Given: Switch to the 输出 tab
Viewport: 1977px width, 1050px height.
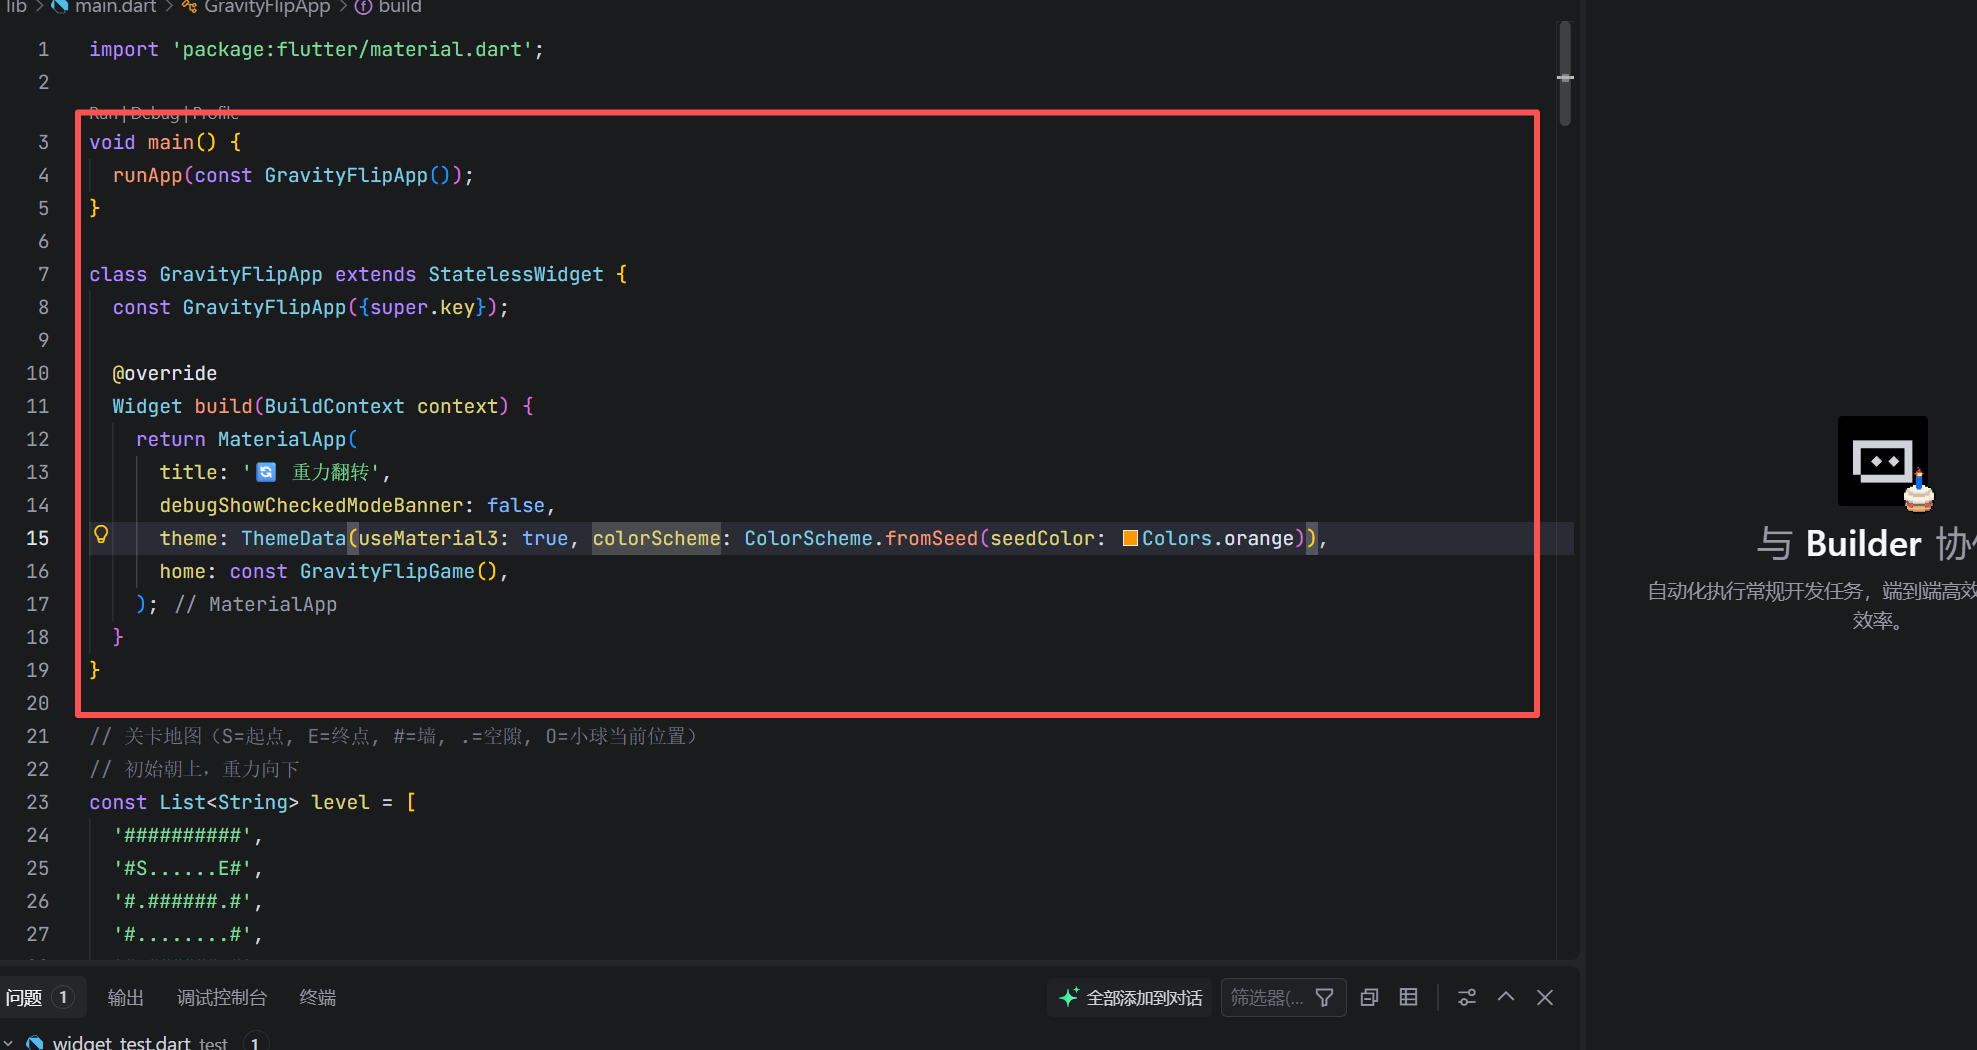Looking at the screenshot, I should point(126,998).
